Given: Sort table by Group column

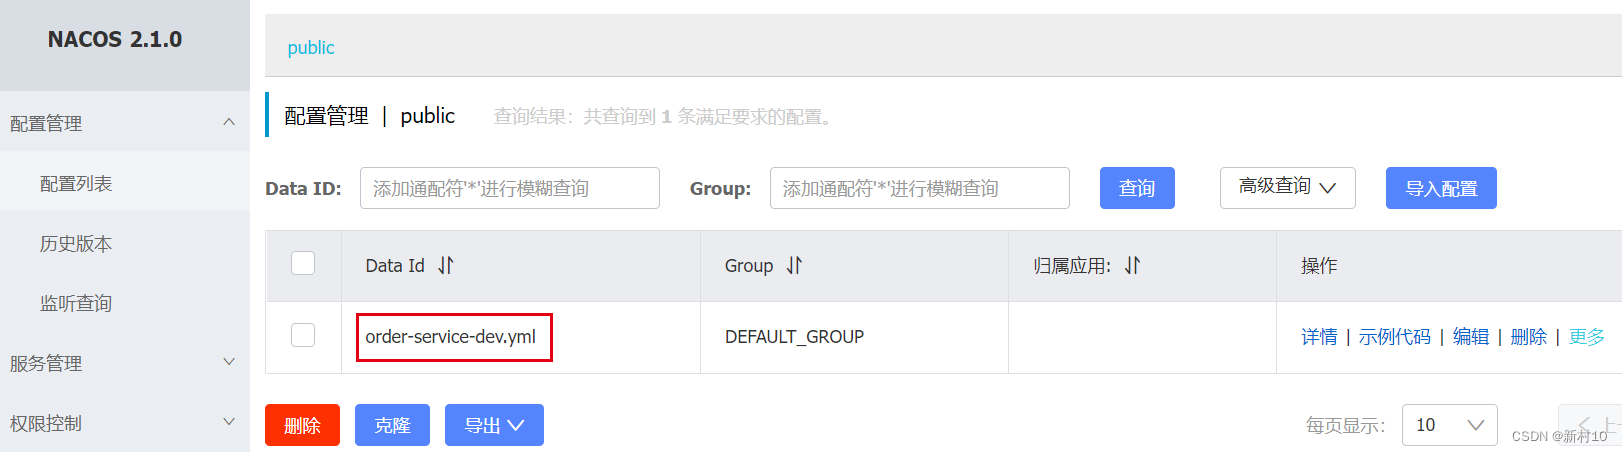Looking at the screenshot, I should [794, 265].
